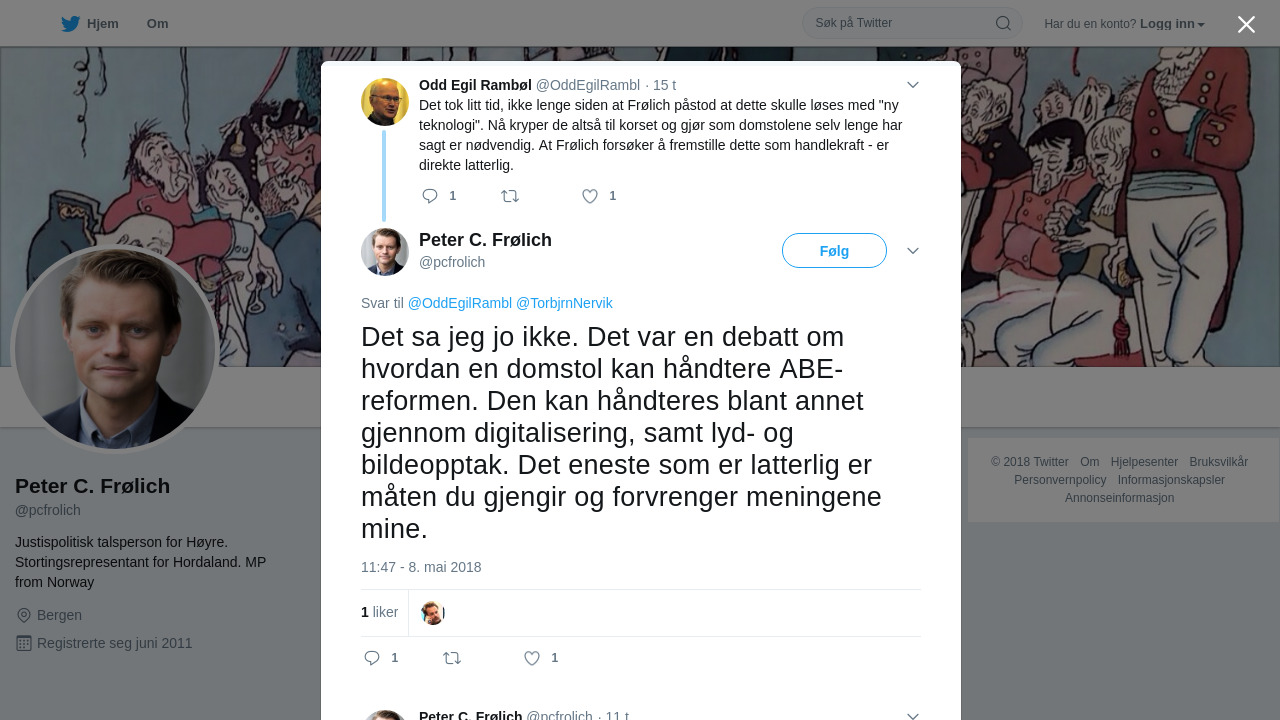Click the Twitter bird home icon

[70, 24]
